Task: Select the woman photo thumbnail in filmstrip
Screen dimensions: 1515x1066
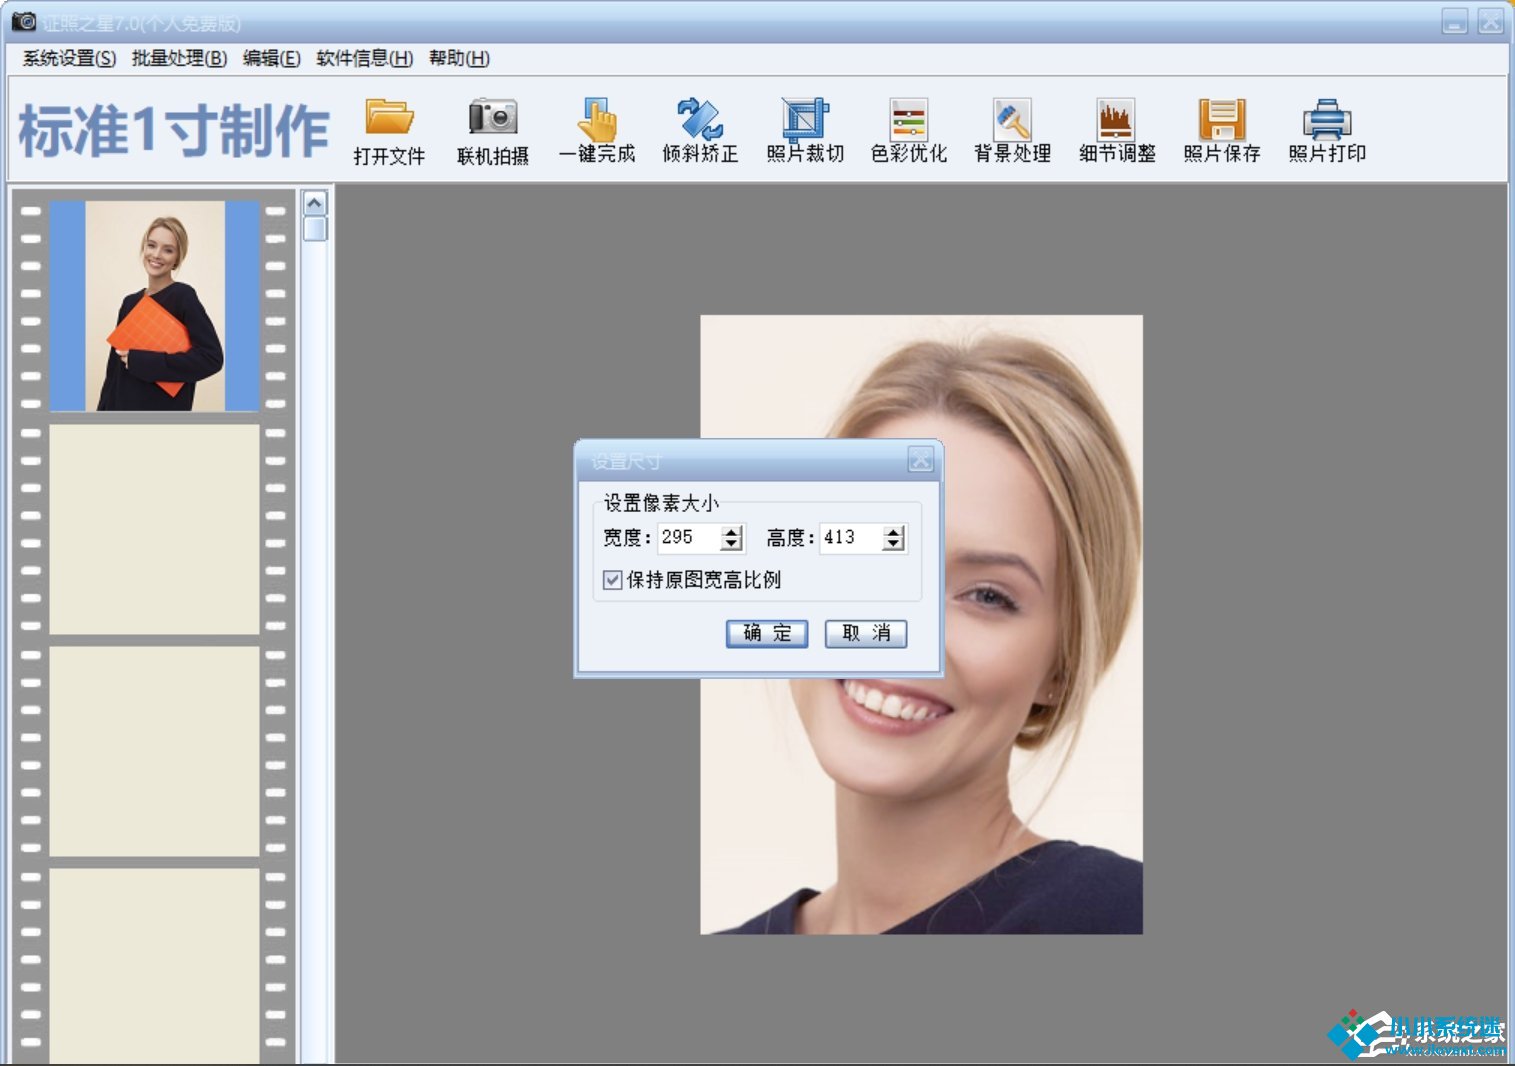Action: point(155,306)
